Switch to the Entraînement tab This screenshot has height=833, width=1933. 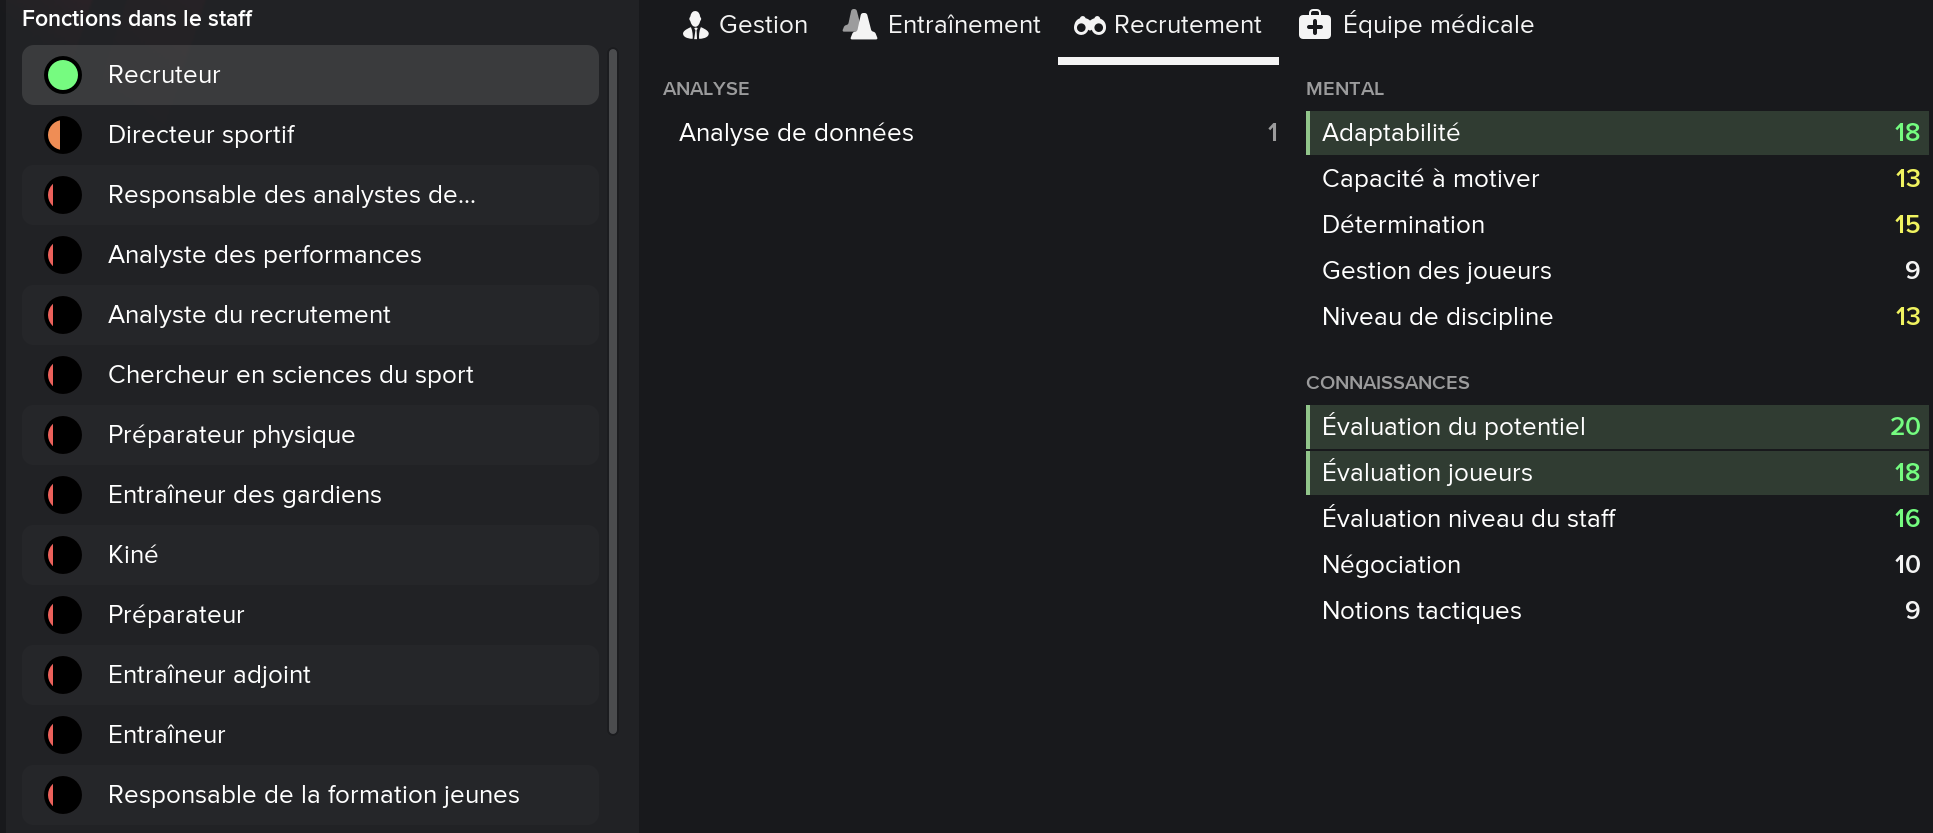coord(941,25)
